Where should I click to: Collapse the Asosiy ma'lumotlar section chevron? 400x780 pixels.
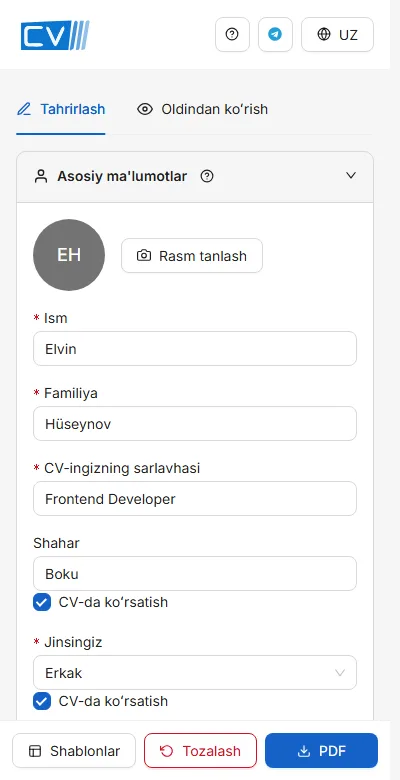351,176
